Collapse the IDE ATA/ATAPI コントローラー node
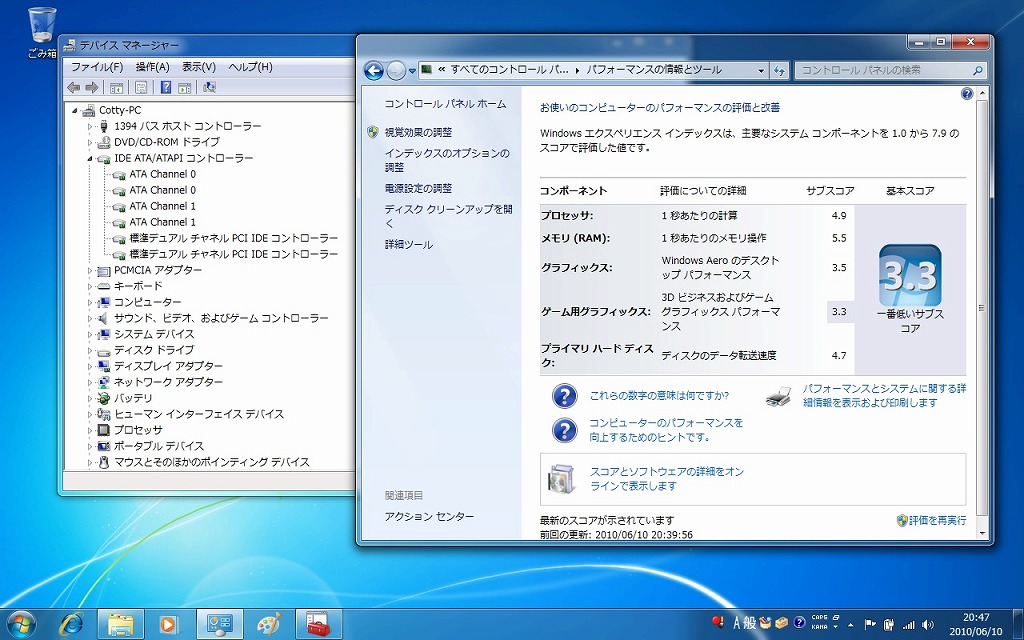1024x640 pixels. pyautogui.click(x=90, y=158)
